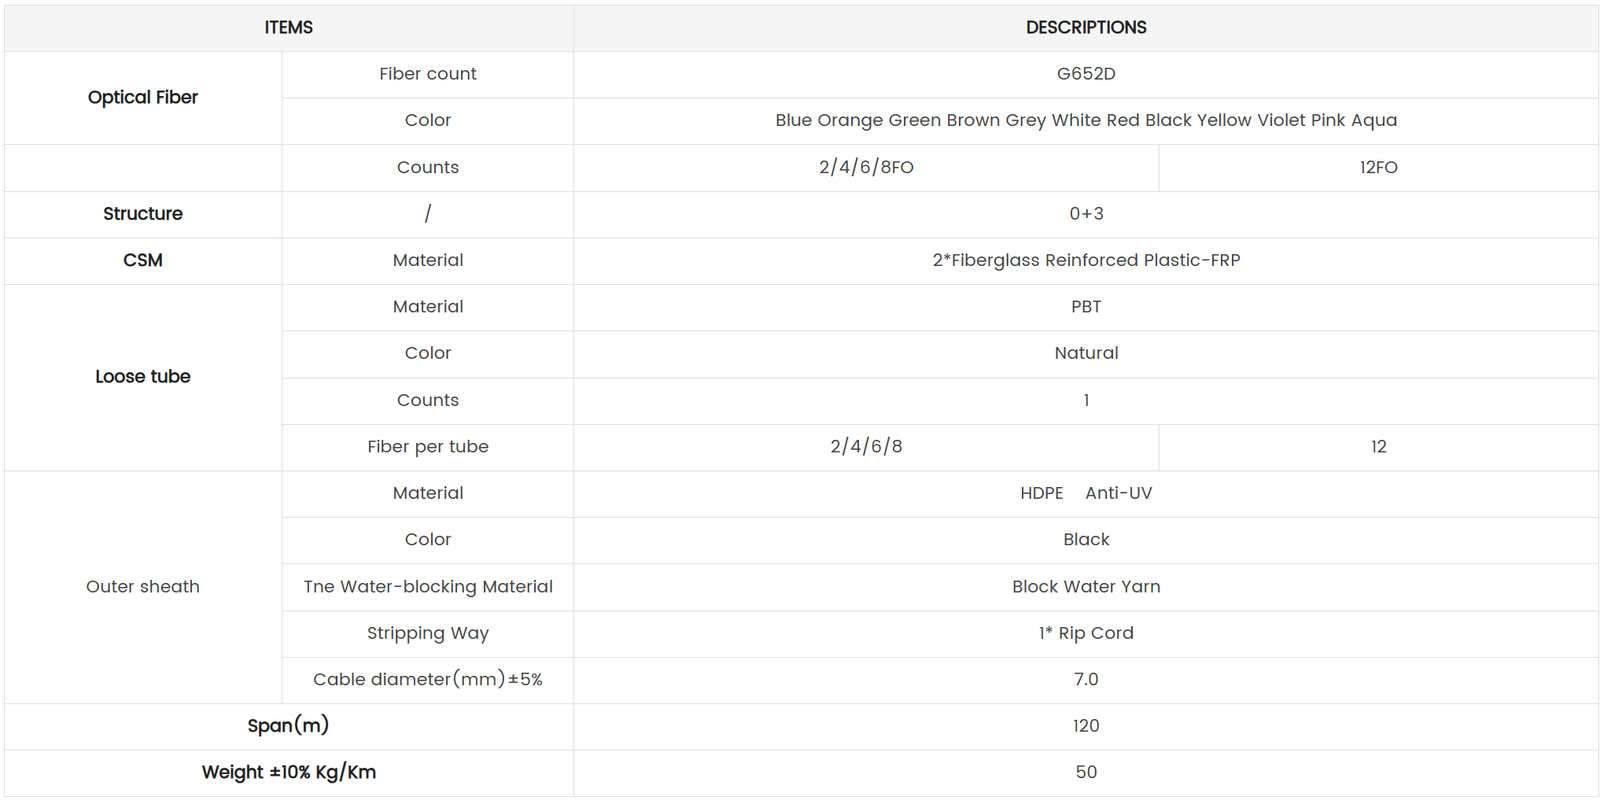Click the Natural color cell
The height and width of the screenshot is (801, 1600).
coord(1086,353)
